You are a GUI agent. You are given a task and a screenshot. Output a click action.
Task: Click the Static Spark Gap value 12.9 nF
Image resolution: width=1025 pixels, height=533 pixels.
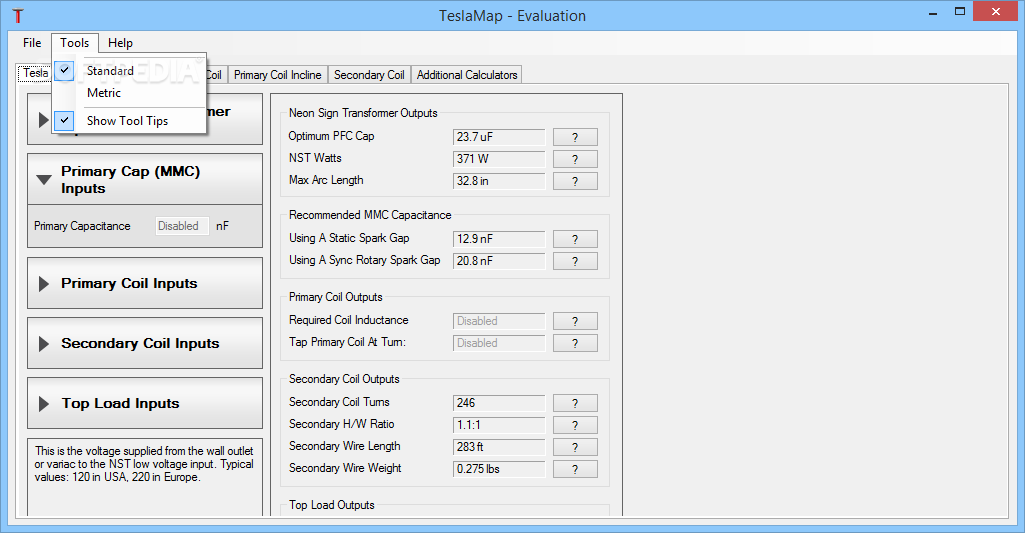(x=499, y=239)
